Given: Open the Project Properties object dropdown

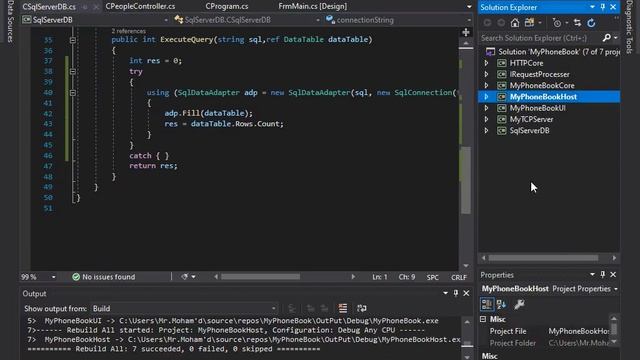Looking at the screenshot, I should pos(616,289).
